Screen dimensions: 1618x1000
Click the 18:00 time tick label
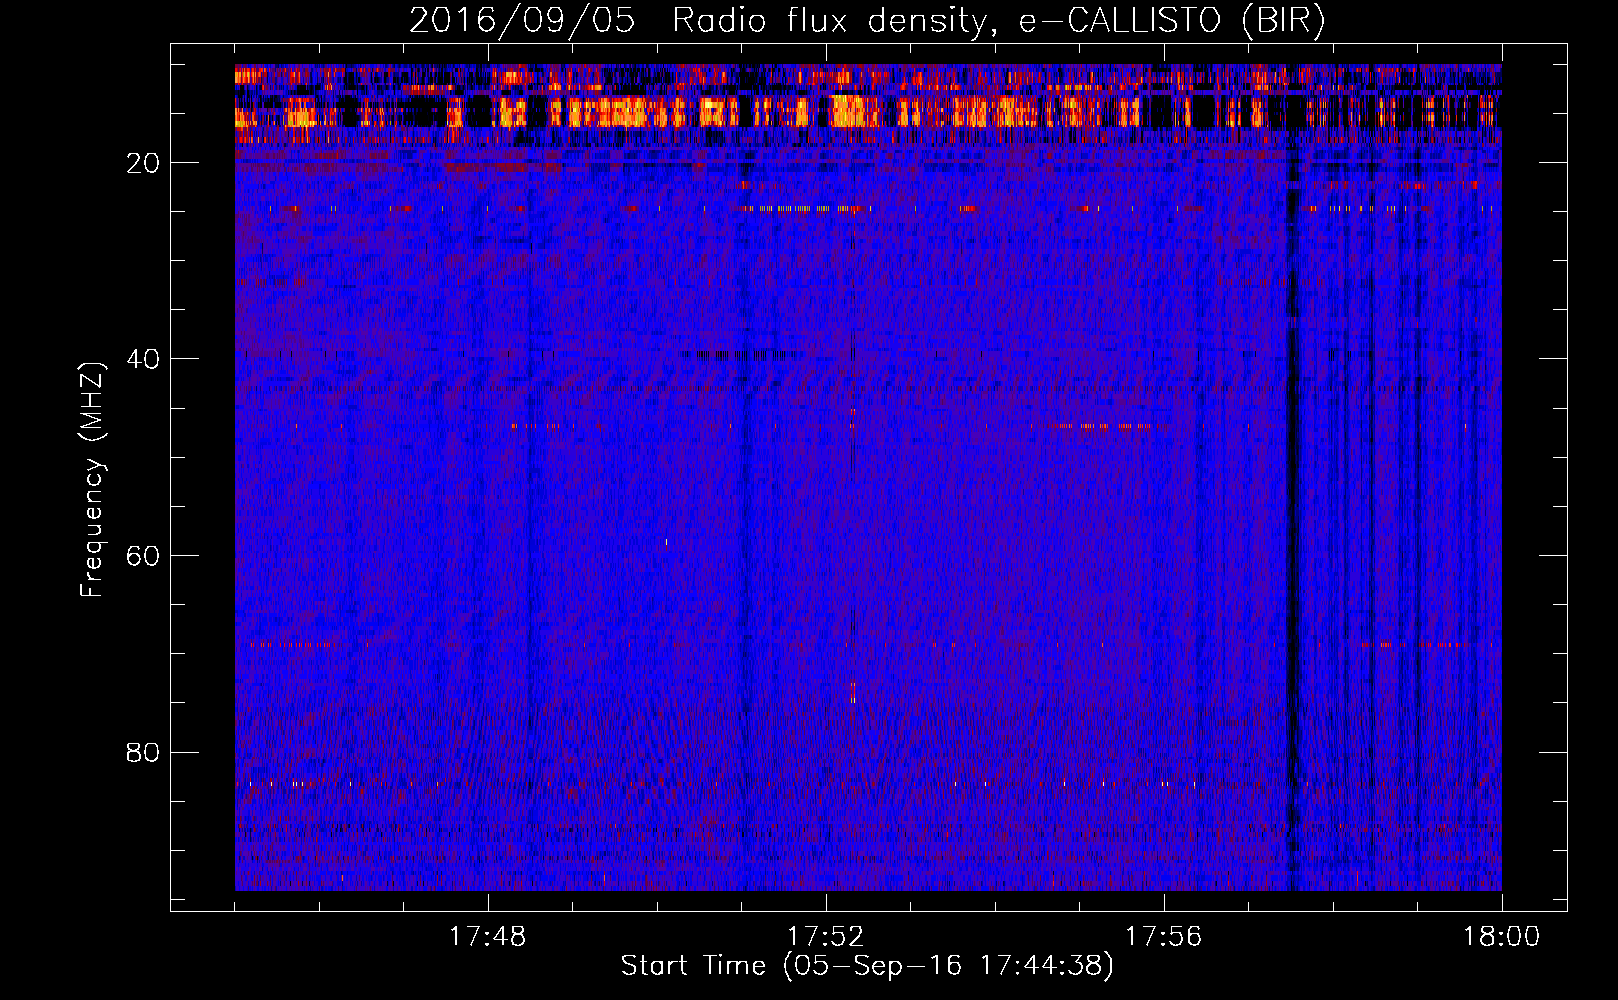[1502, 936]
